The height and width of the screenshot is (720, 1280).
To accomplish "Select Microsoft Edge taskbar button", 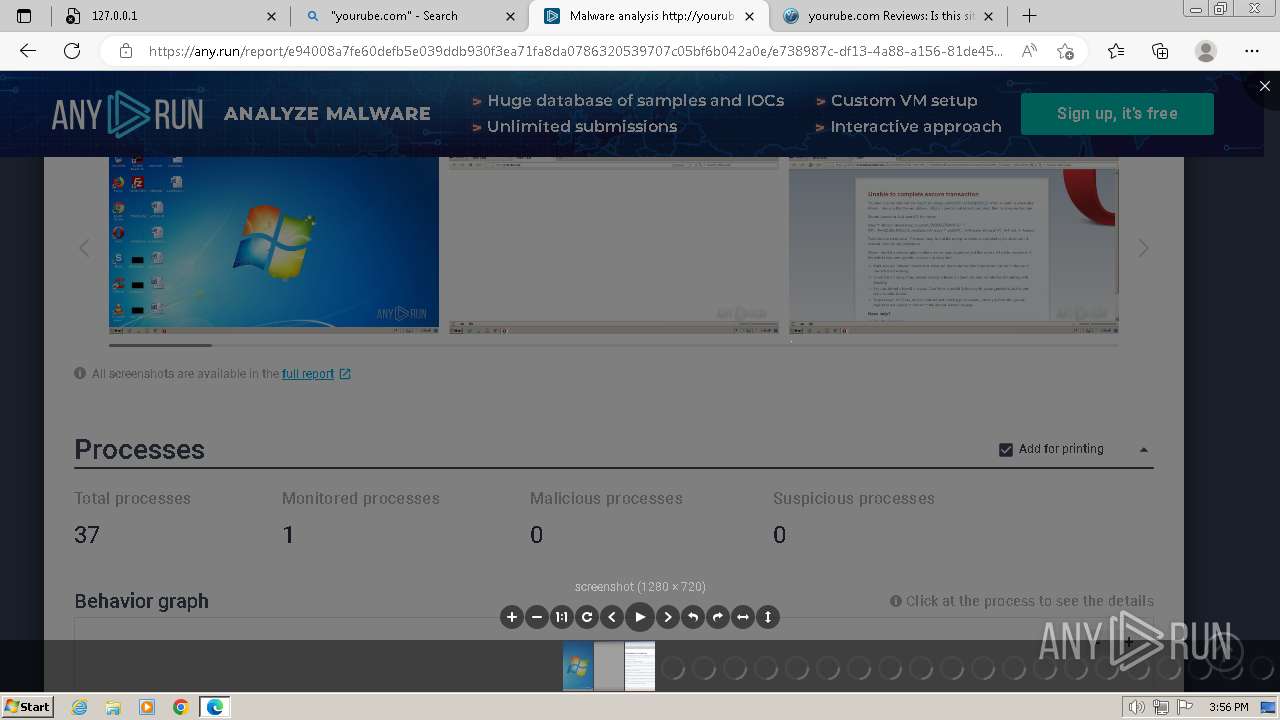I will 215,707.
